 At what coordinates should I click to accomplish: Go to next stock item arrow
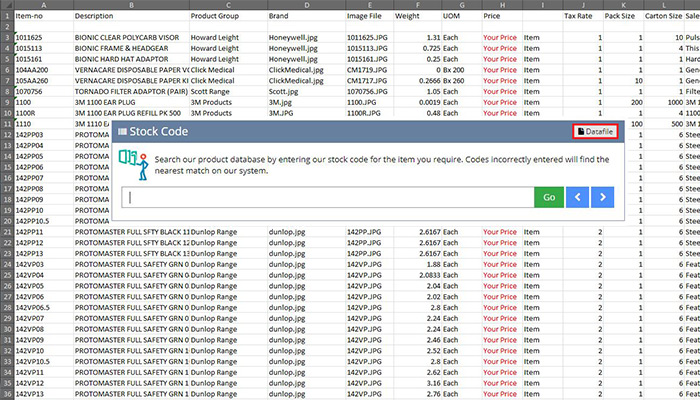tap(602, 197)
